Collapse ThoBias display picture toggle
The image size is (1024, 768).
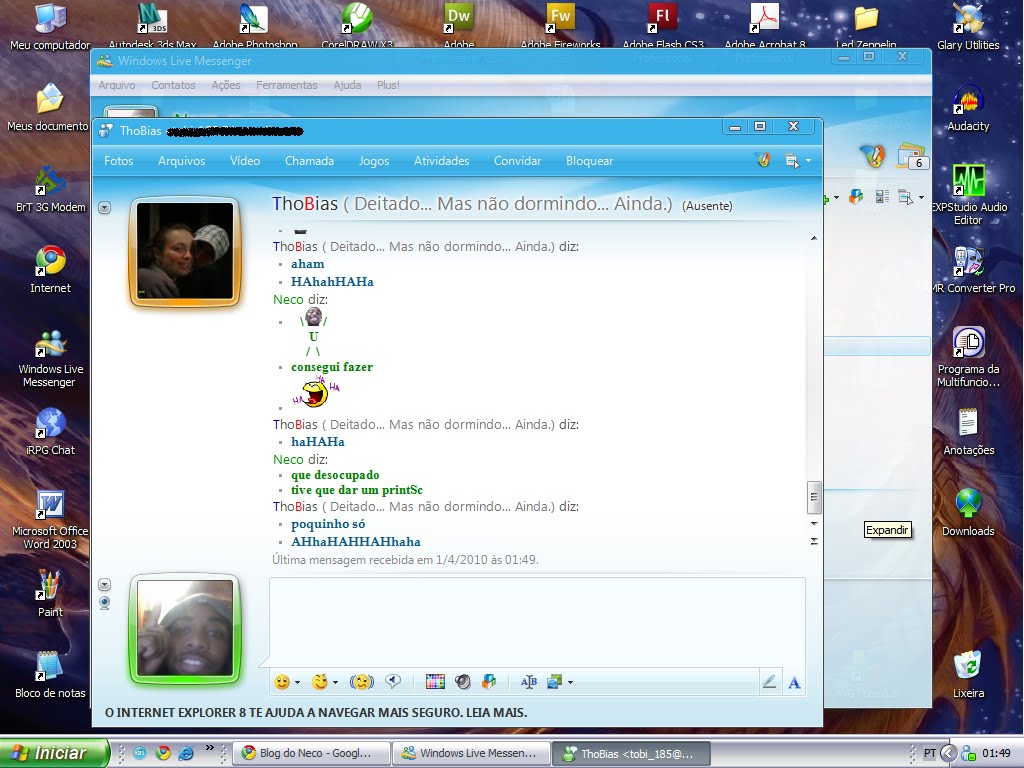104,208
